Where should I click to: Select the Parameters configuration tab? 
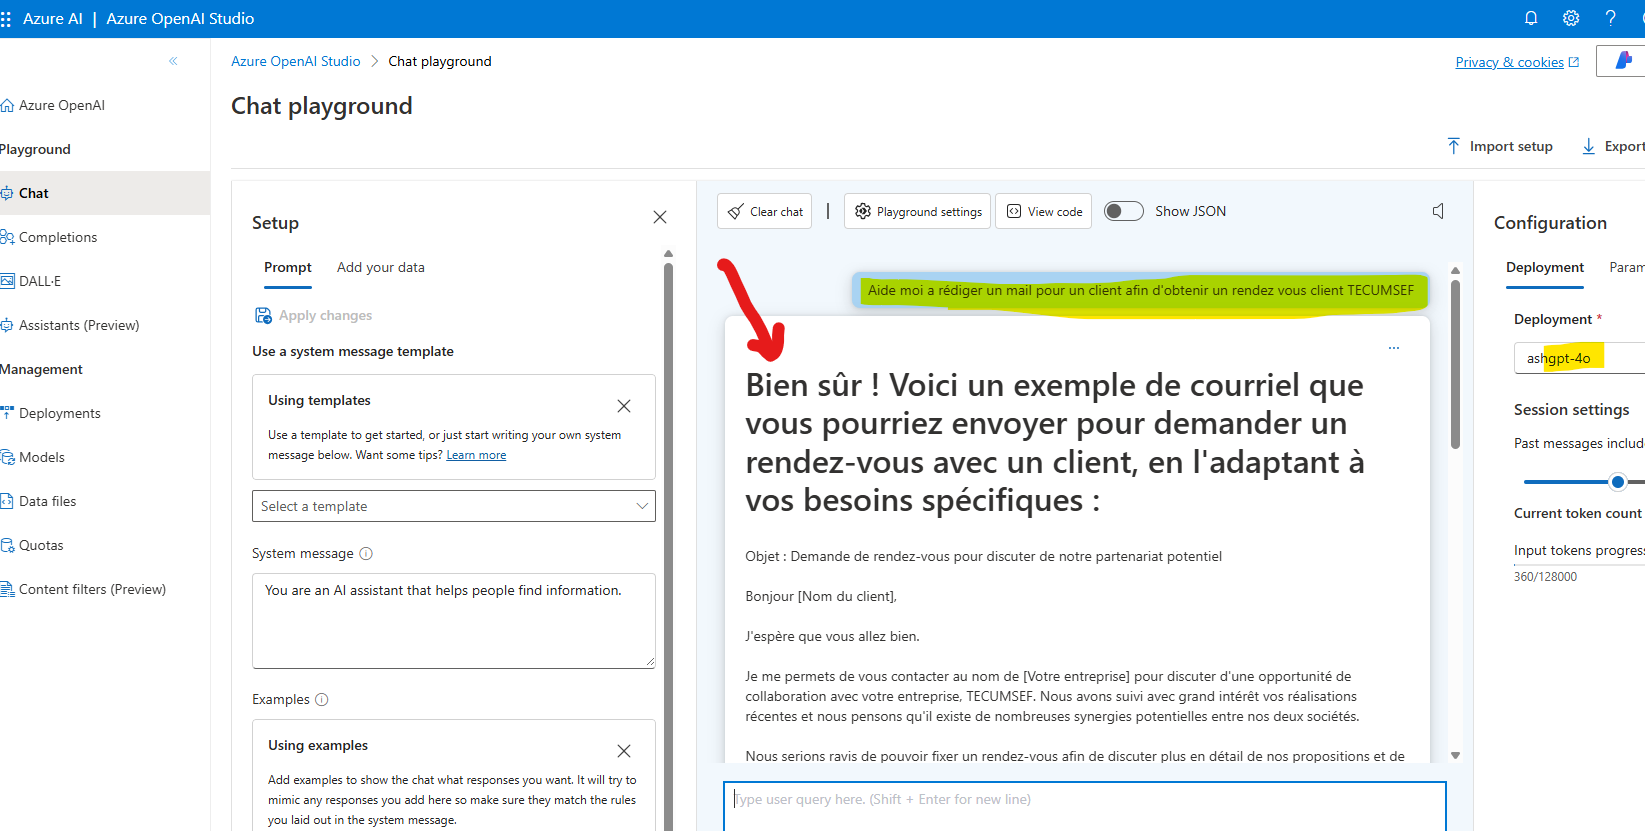point(1627,267)
